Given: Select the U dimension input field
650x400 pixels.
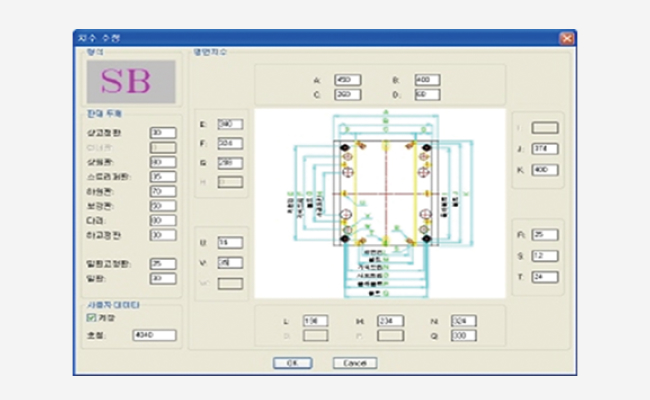Looking at the screenshot, I should (230, 243).
